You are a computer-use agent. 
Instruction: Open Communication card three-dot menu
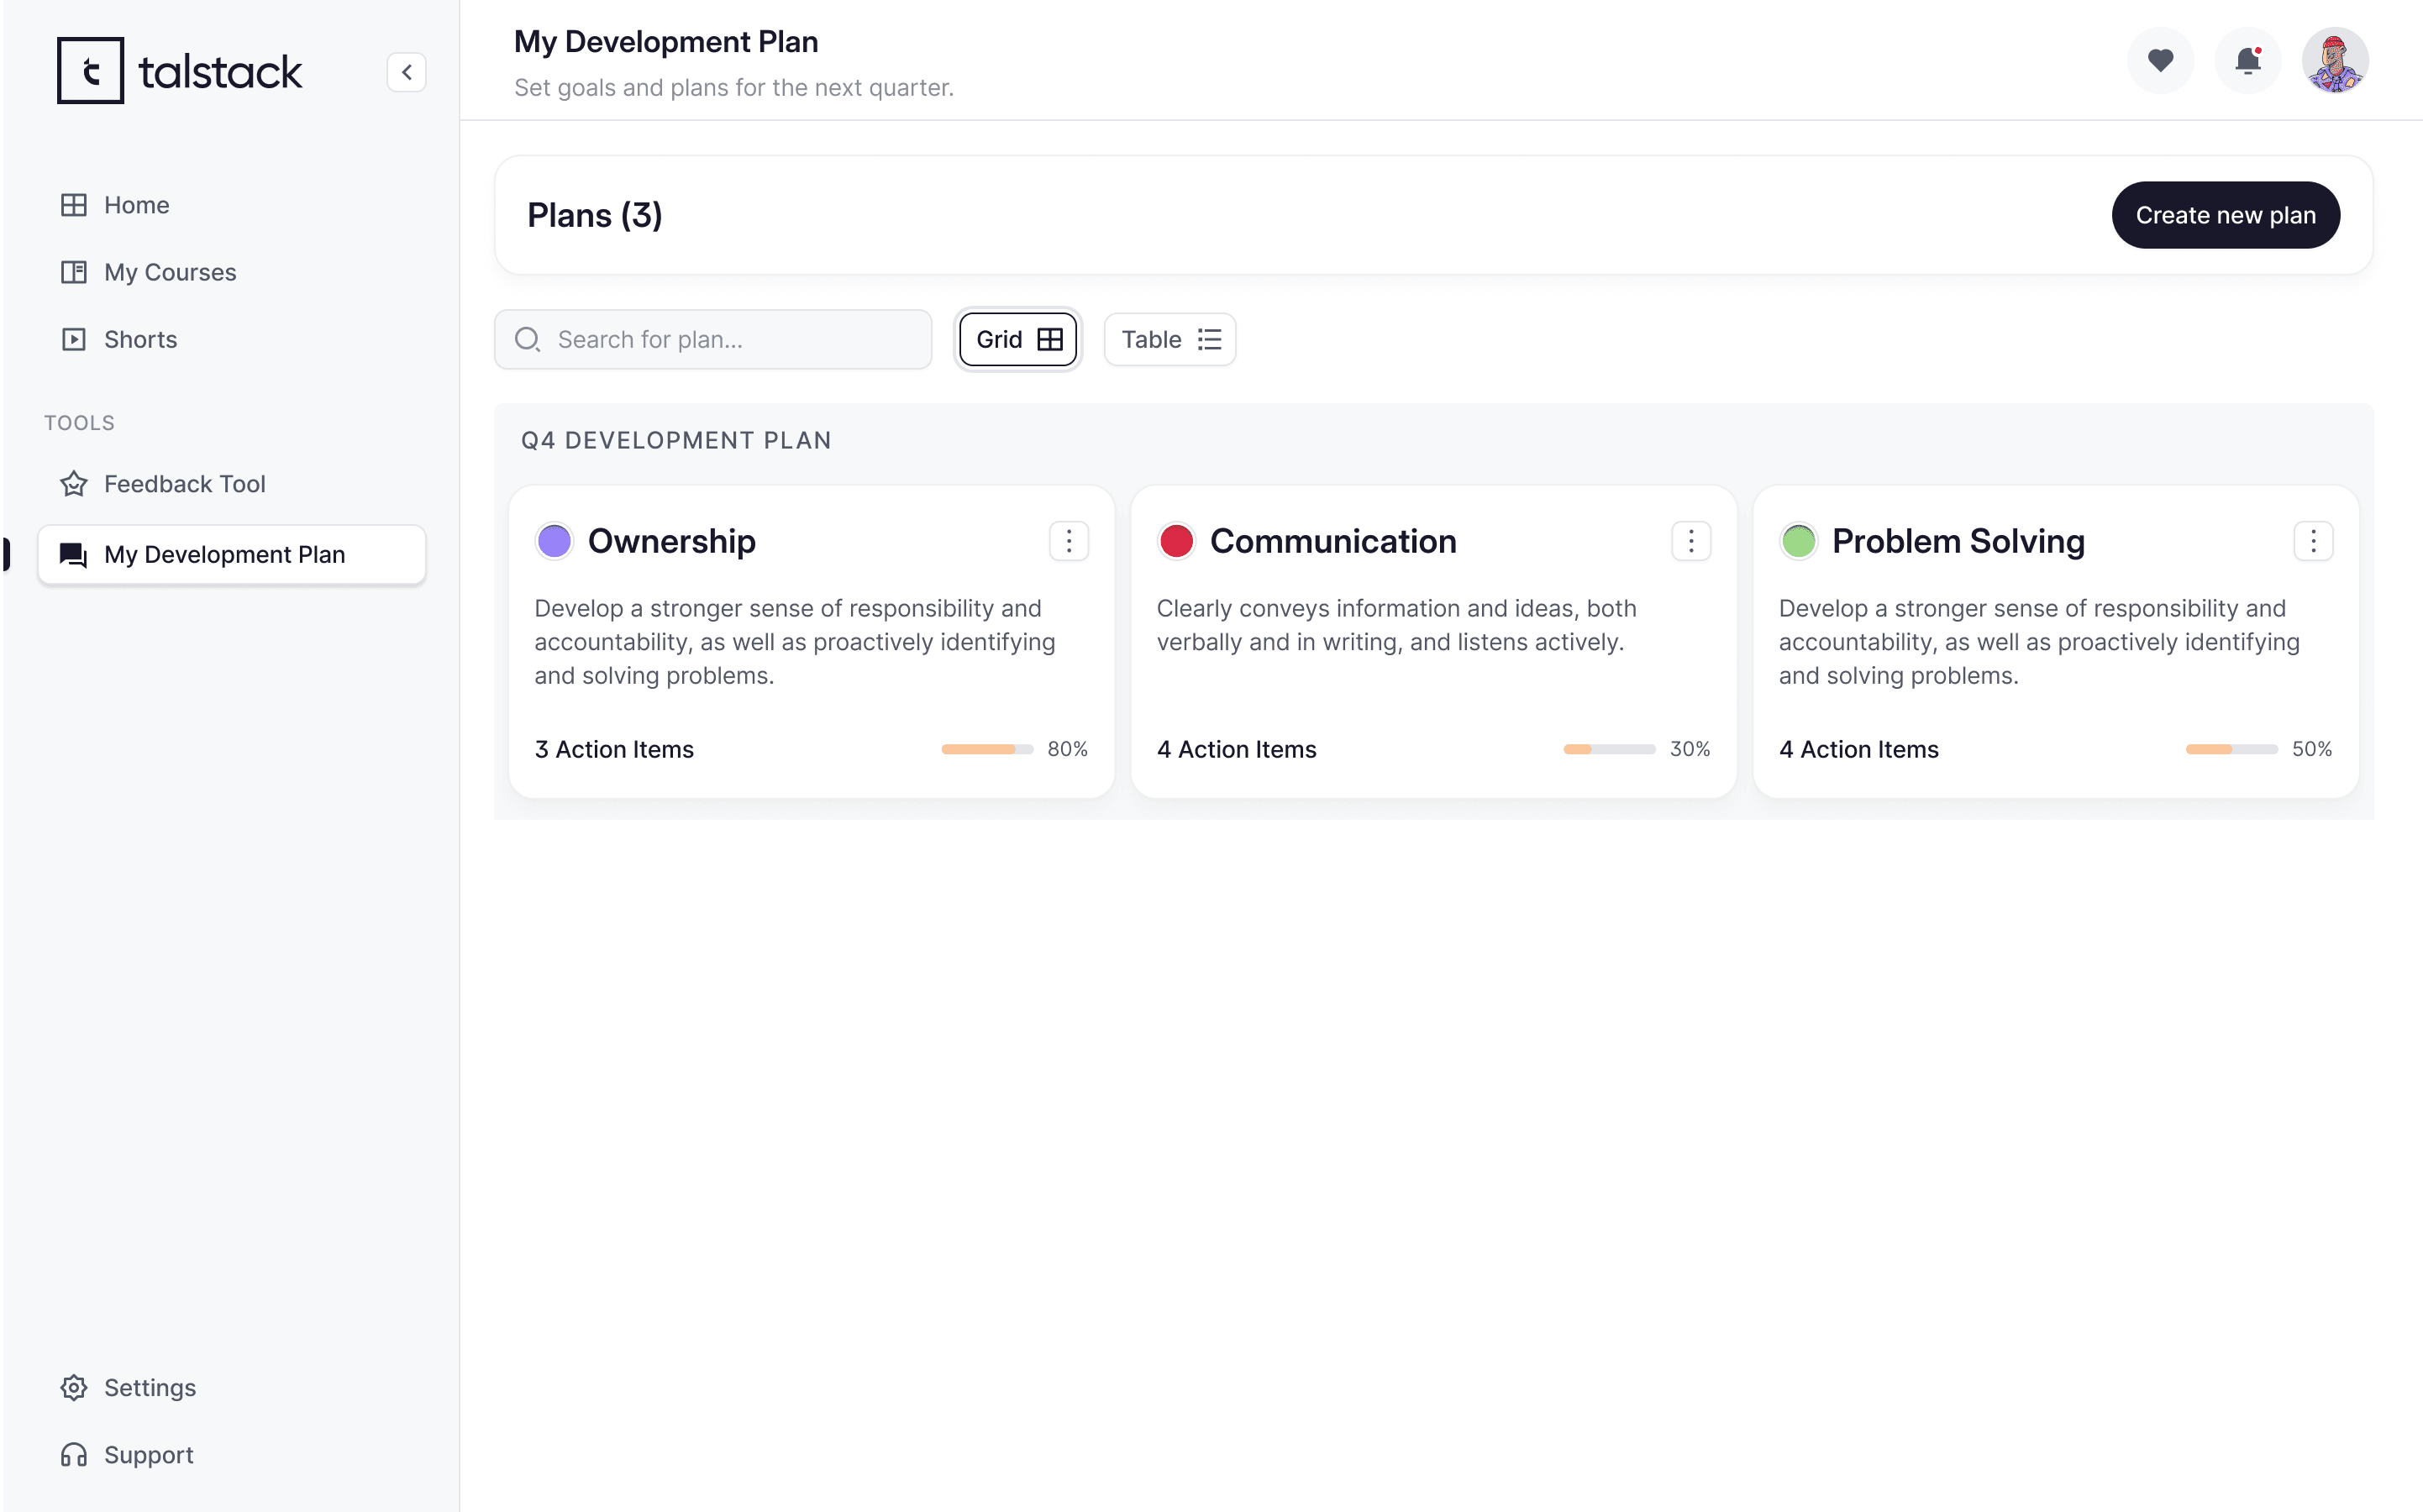1690,541
